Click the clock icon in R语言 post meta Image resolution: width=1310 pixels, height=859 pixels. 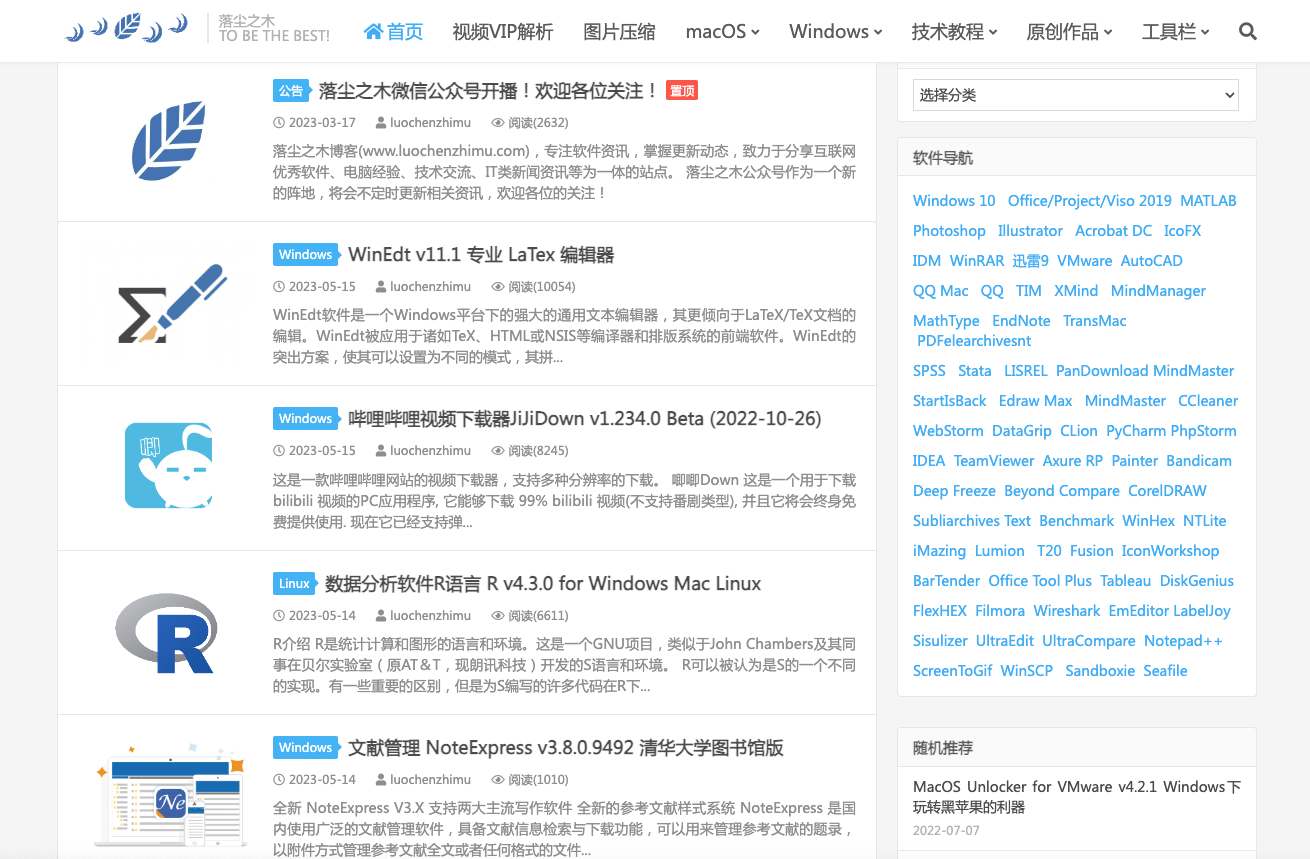click(278, 616)
